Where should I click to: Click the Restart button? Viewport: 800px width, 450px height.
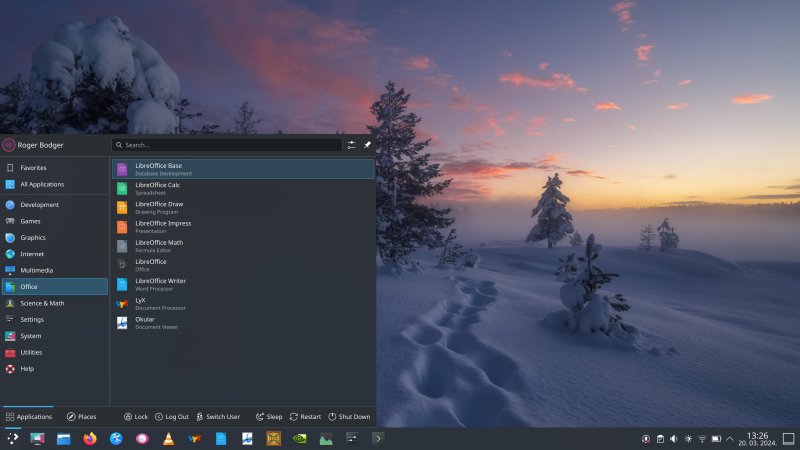(x=305, y=417)
